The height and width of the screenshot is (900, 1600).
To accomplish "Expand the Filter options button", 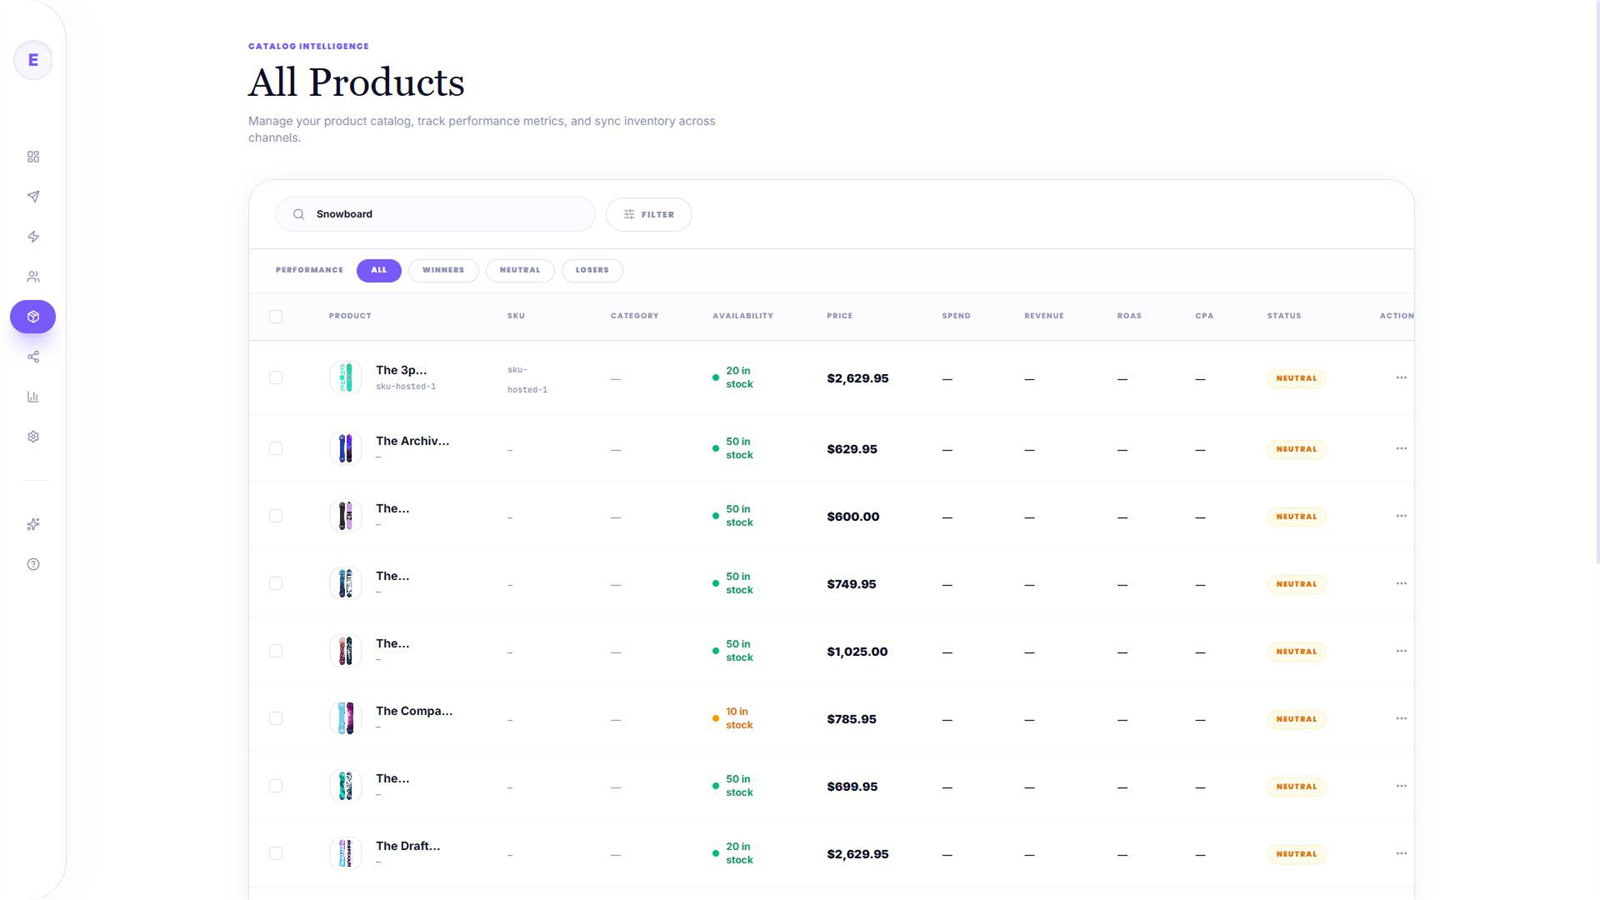I will [x=649, y=214].
